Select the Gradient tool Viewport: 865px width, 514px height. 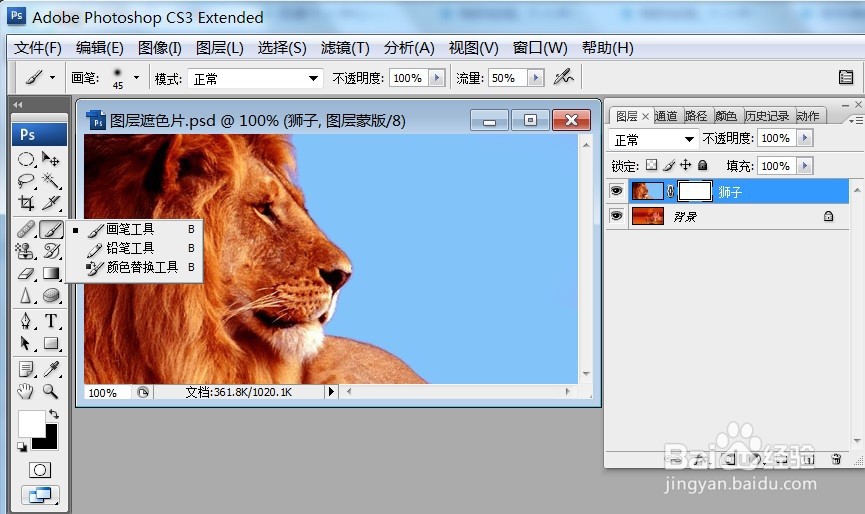(x=51, y=274)
